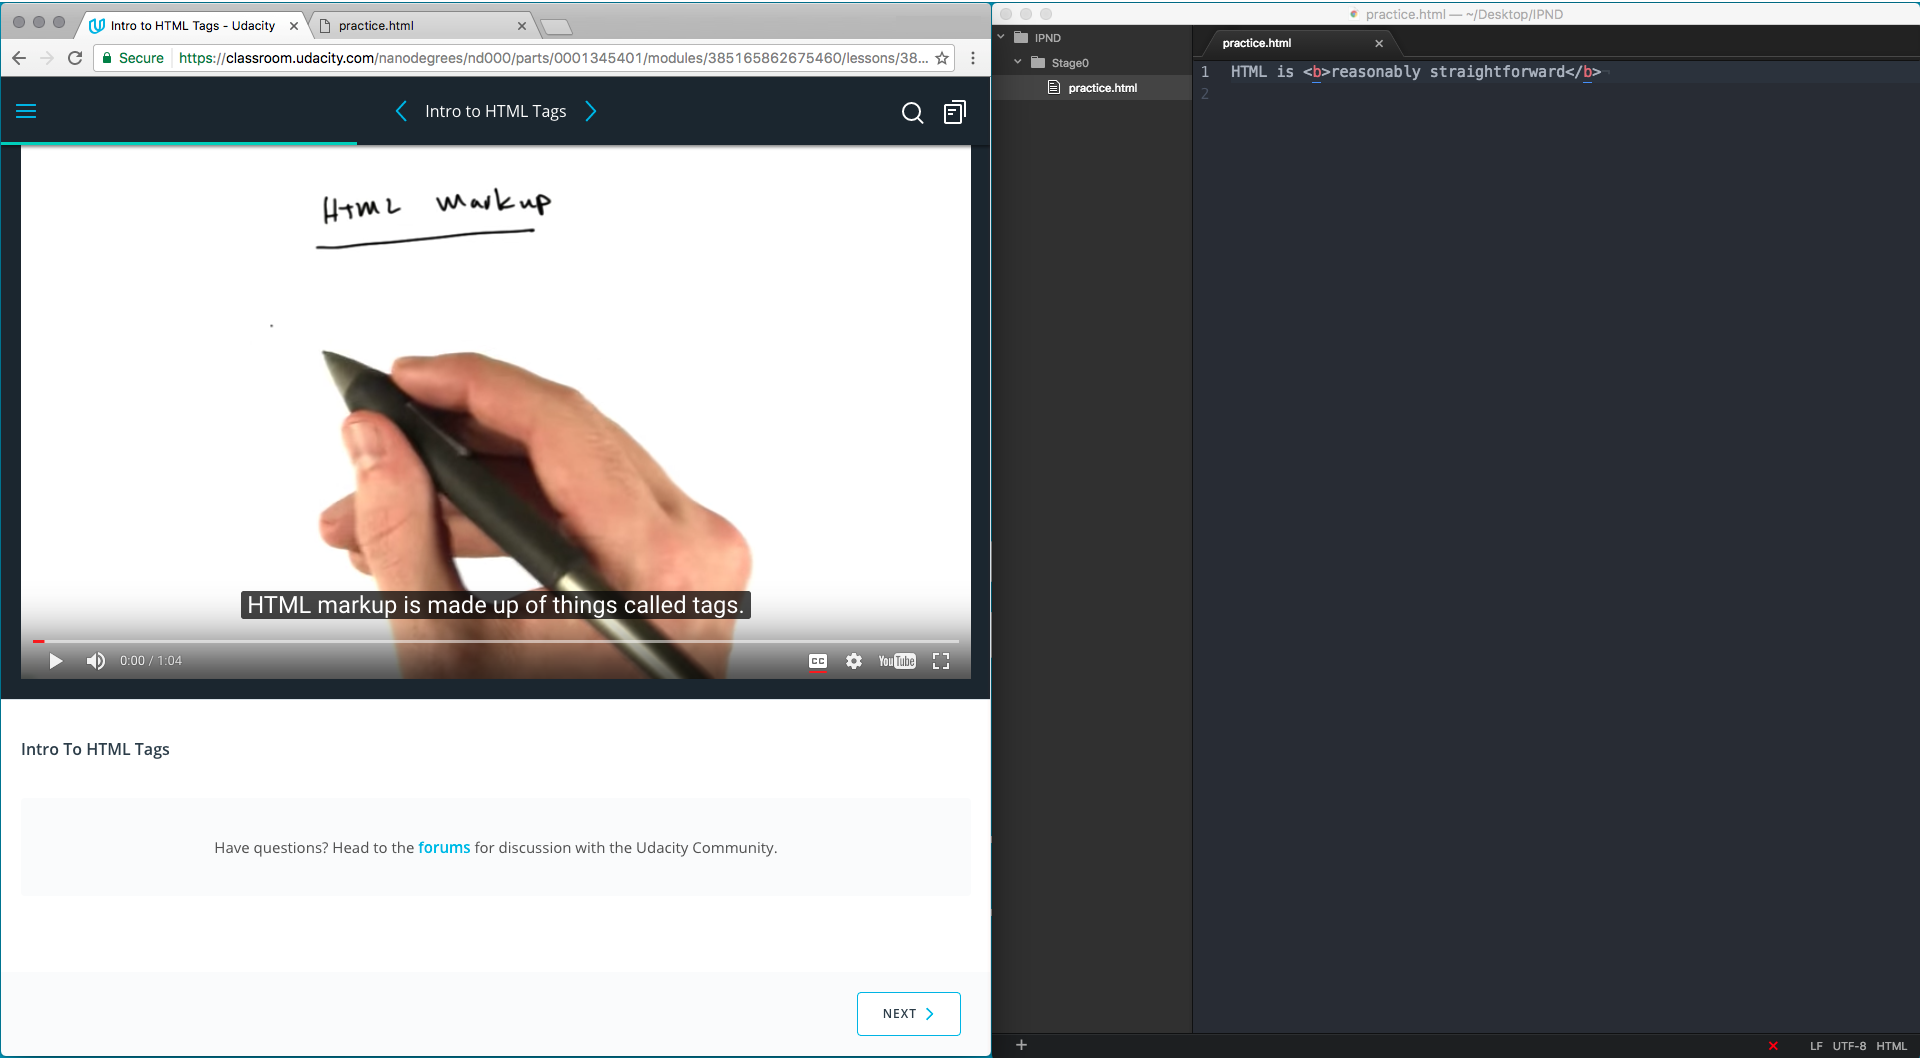Toggle closed captions on video
The height and width of the screenshot is (1058, 1920).
click(x=818, y=661)
